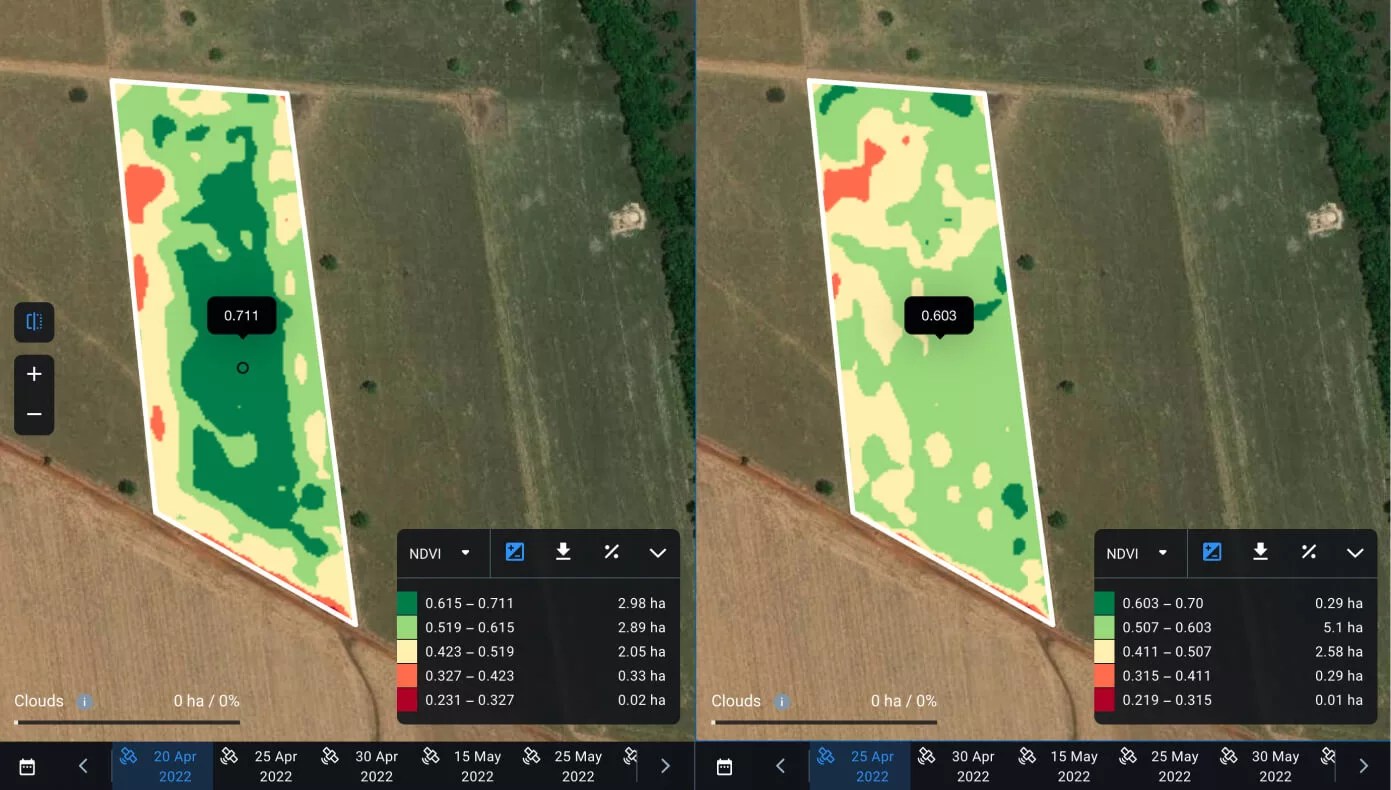Image resolution: width=1391 pixels, height=790 pixels.
Task: Click orange 0.327 – 0.423 swatch
Action: coord(407,675)
